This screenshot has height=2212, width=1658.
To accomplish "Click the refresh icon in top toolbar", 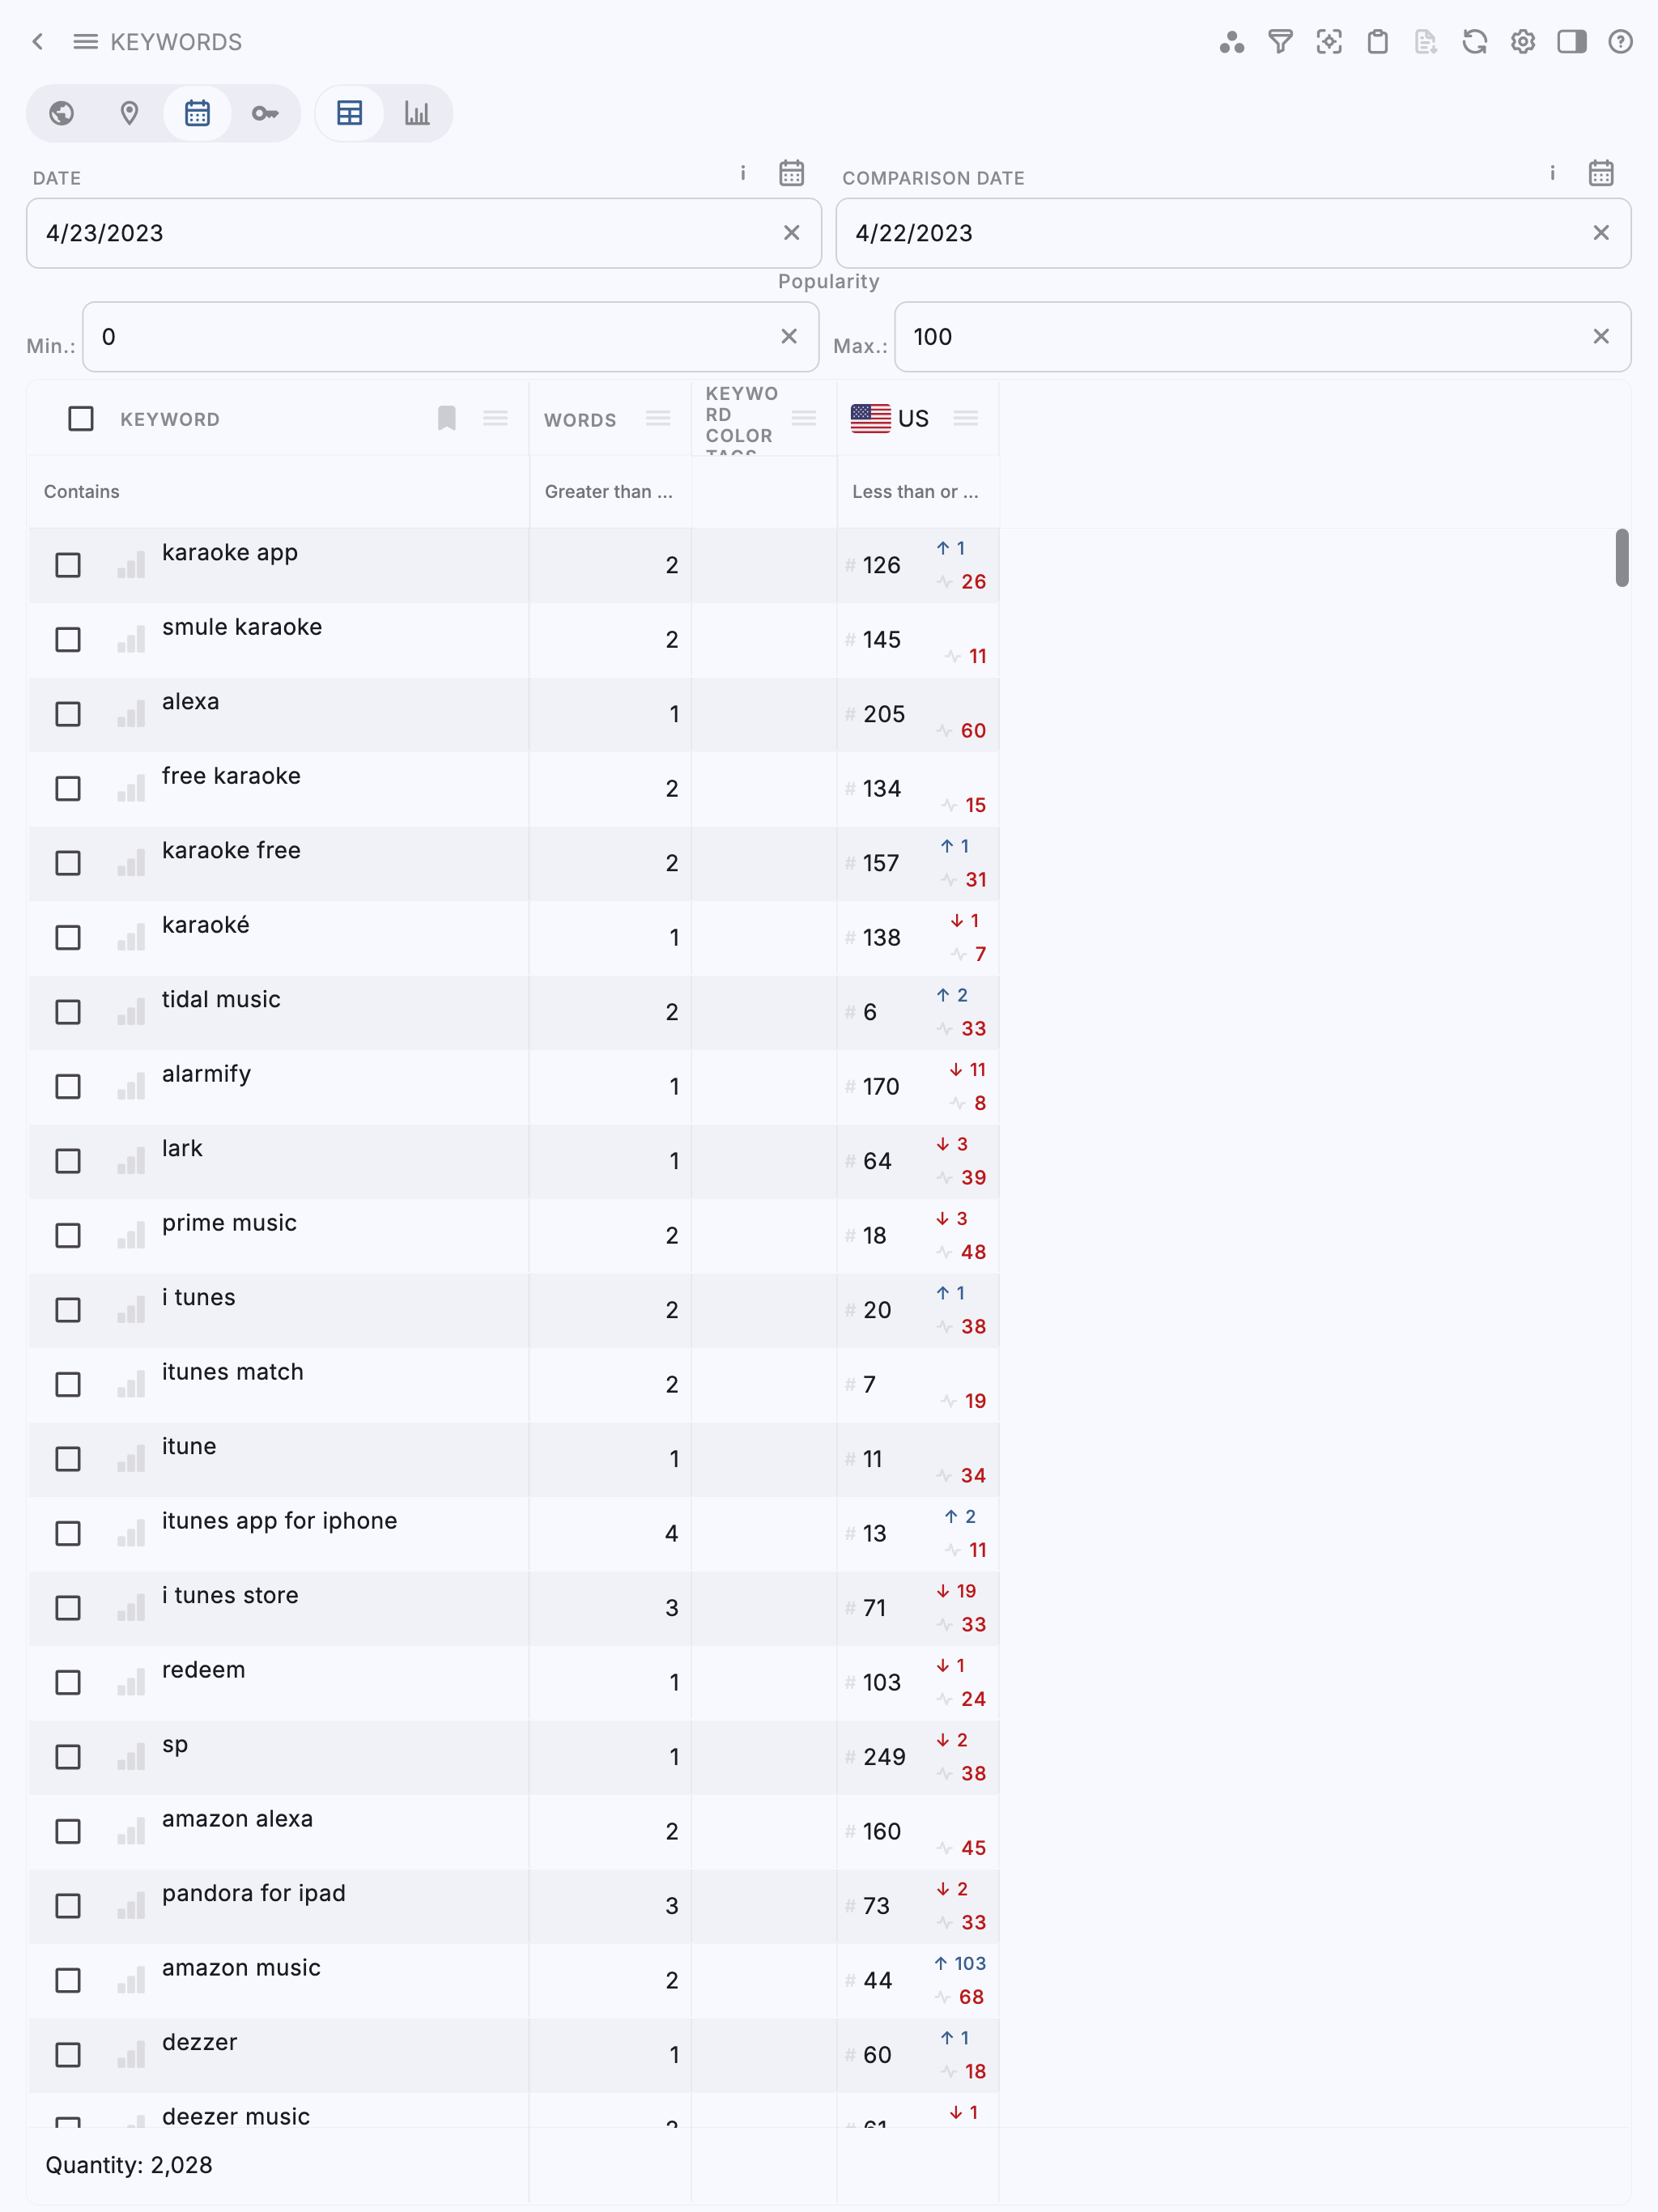I will coord(1474,42).
